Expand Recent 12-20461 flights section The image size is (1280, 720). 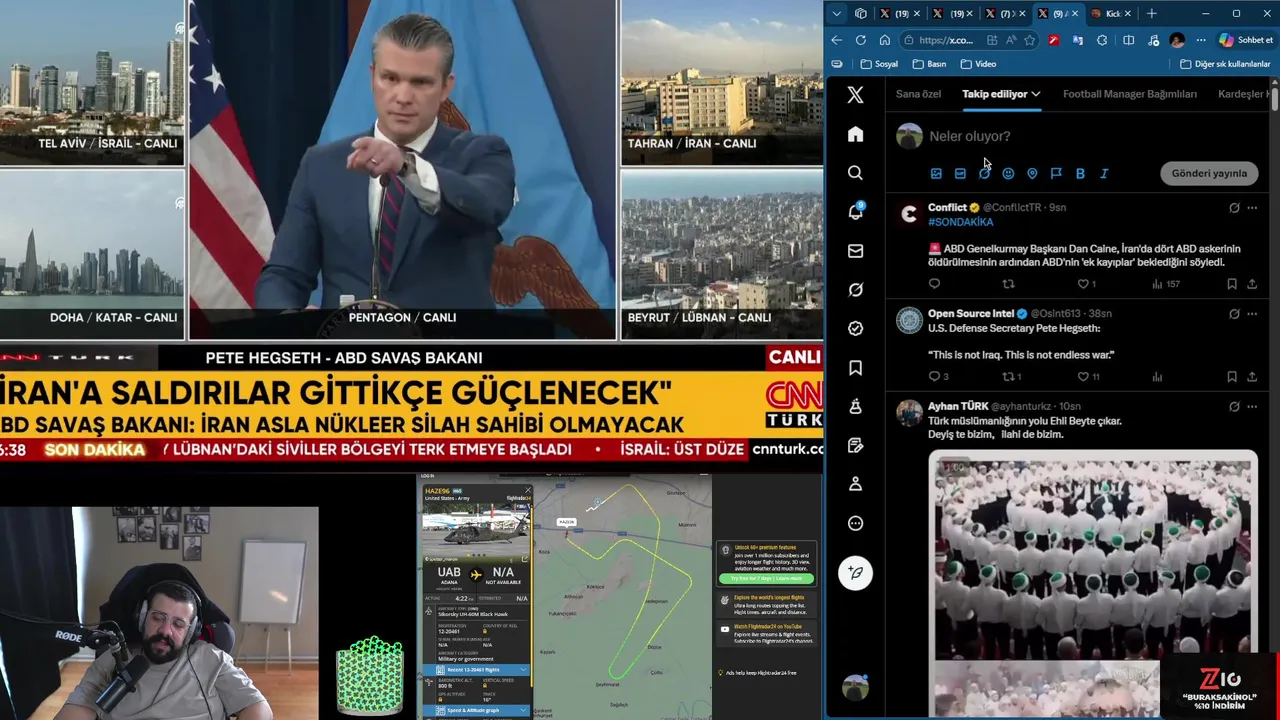pyautogui.click(x=476, y=669)
